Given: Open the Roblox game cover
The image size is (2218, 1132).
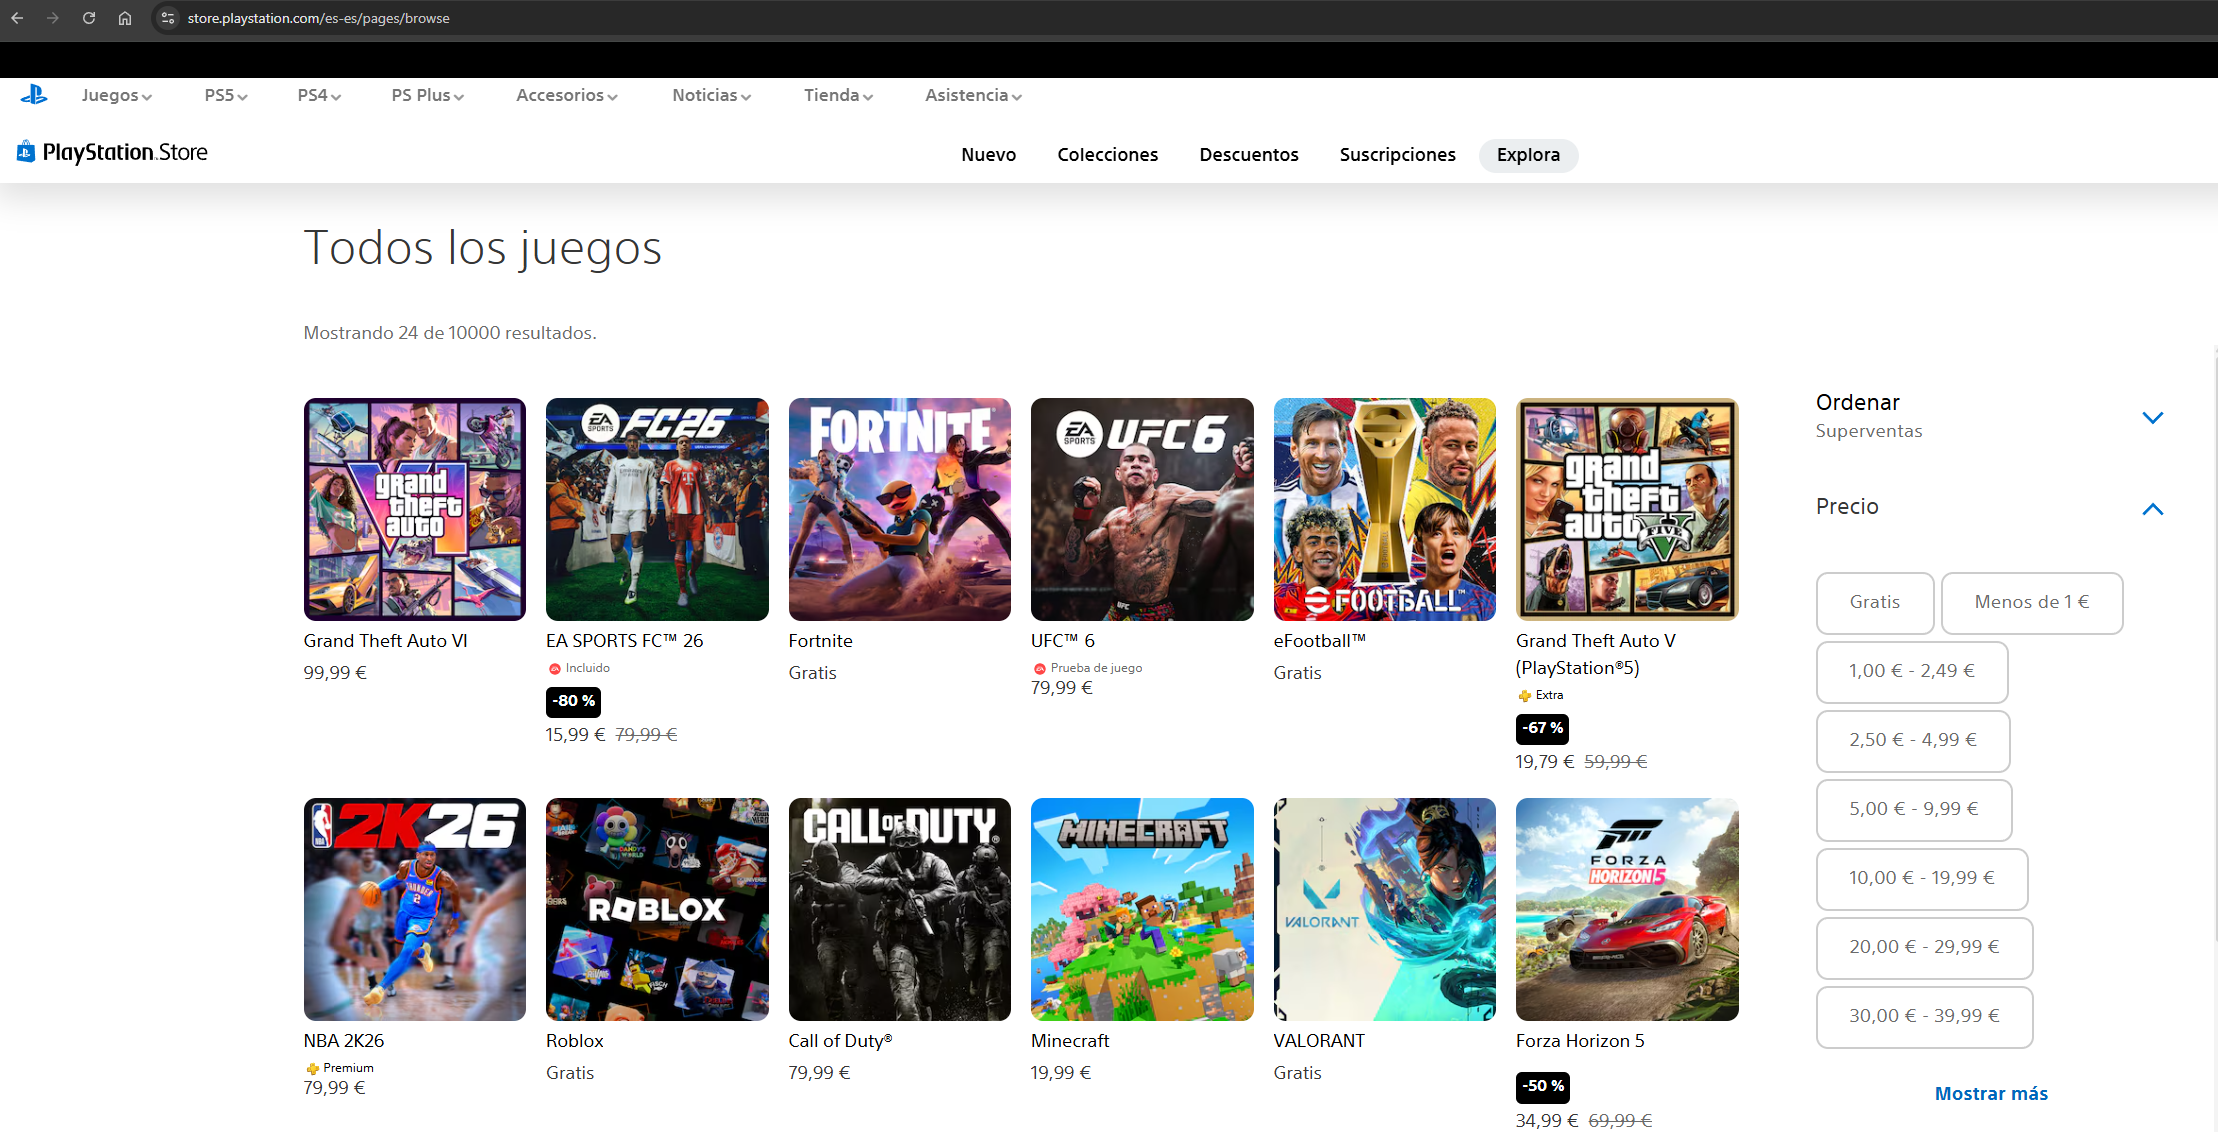Looking at the screenshot, I should click(657, 909).
